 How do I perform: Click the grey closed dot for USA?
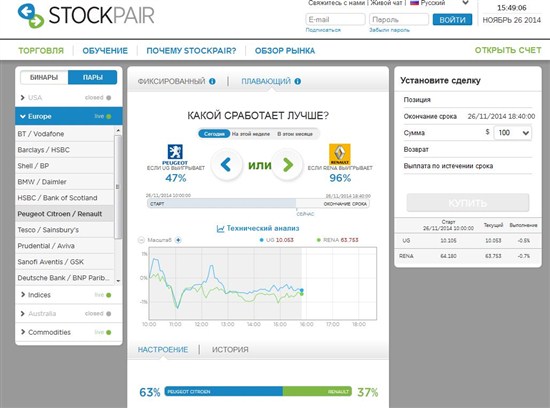(x=108, y=98)
